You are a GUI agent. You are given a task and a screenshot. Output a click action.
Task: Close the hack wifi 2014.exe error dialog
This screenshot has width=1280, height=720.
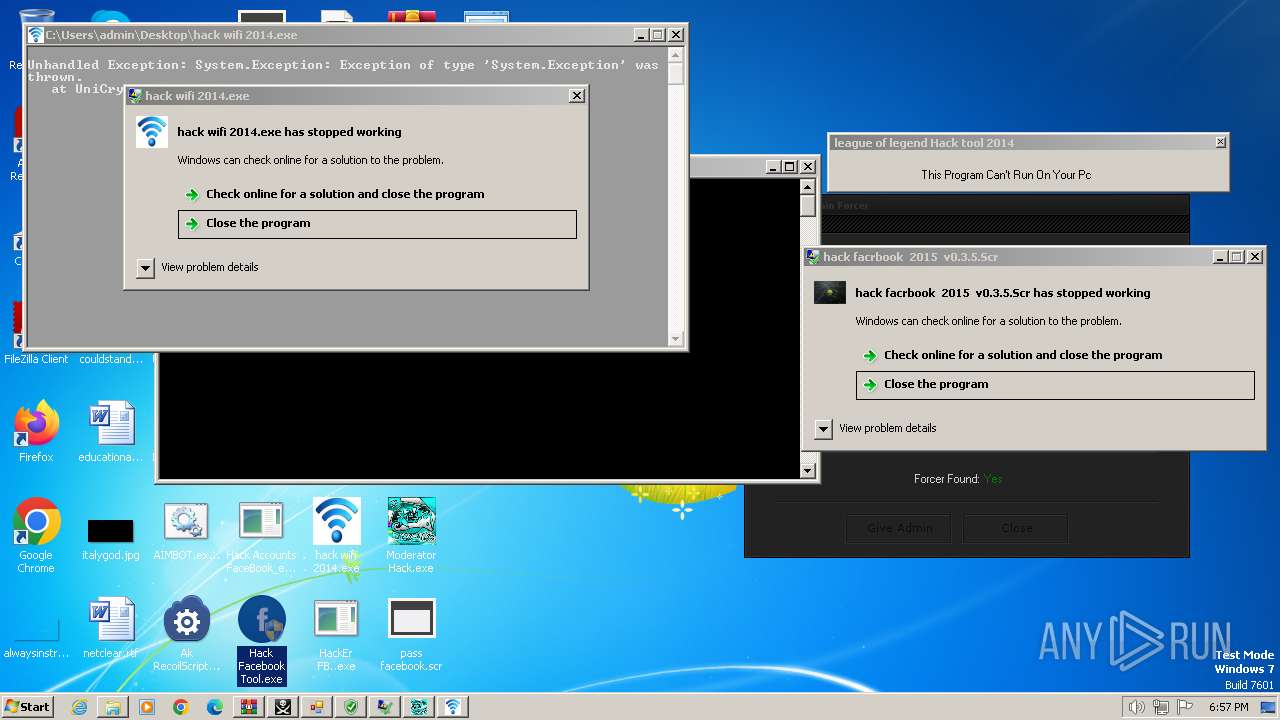pyautogui.click(x=576, y=96)
